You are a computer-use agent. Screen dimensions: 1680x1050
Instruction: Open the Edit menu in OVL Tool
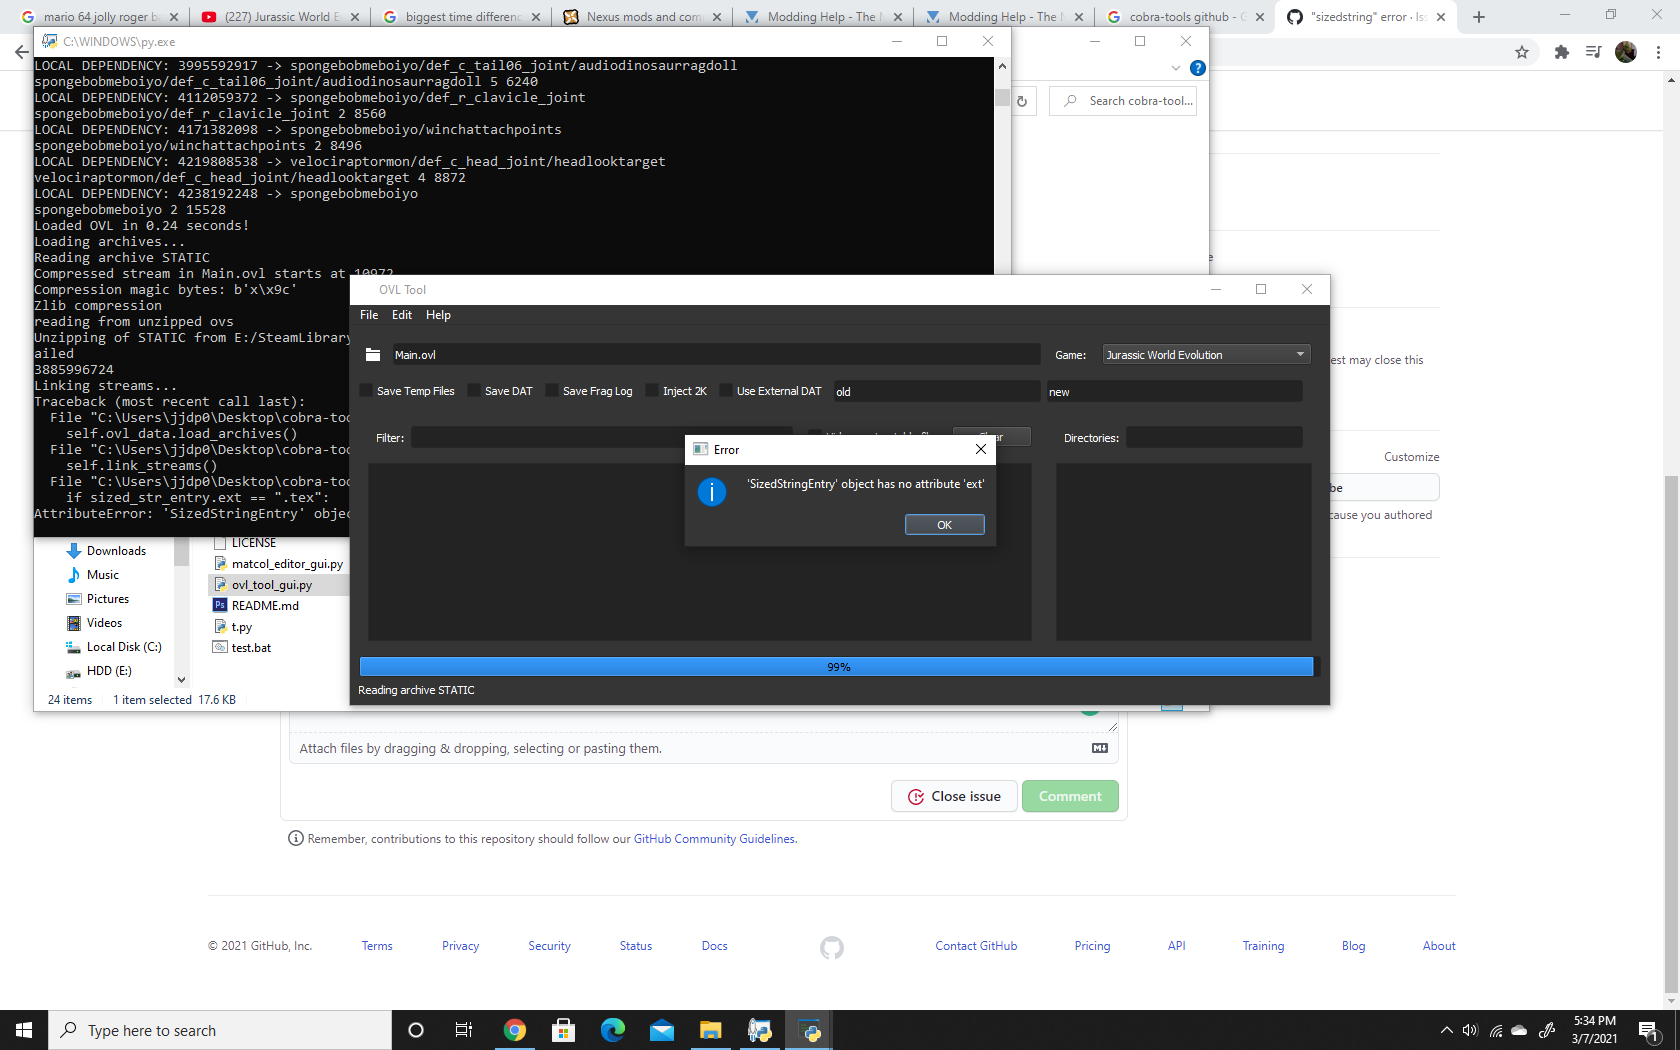click(x=401, y=314)
